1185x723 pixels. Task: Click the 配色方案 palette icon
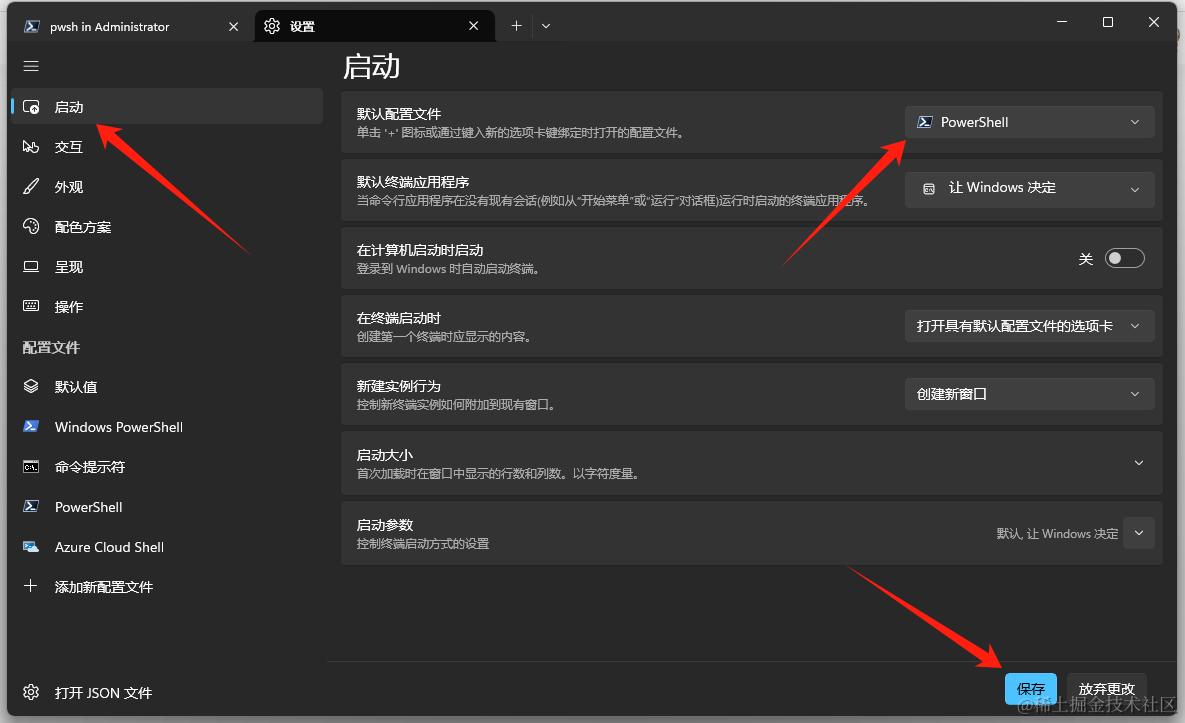point(31,227)
